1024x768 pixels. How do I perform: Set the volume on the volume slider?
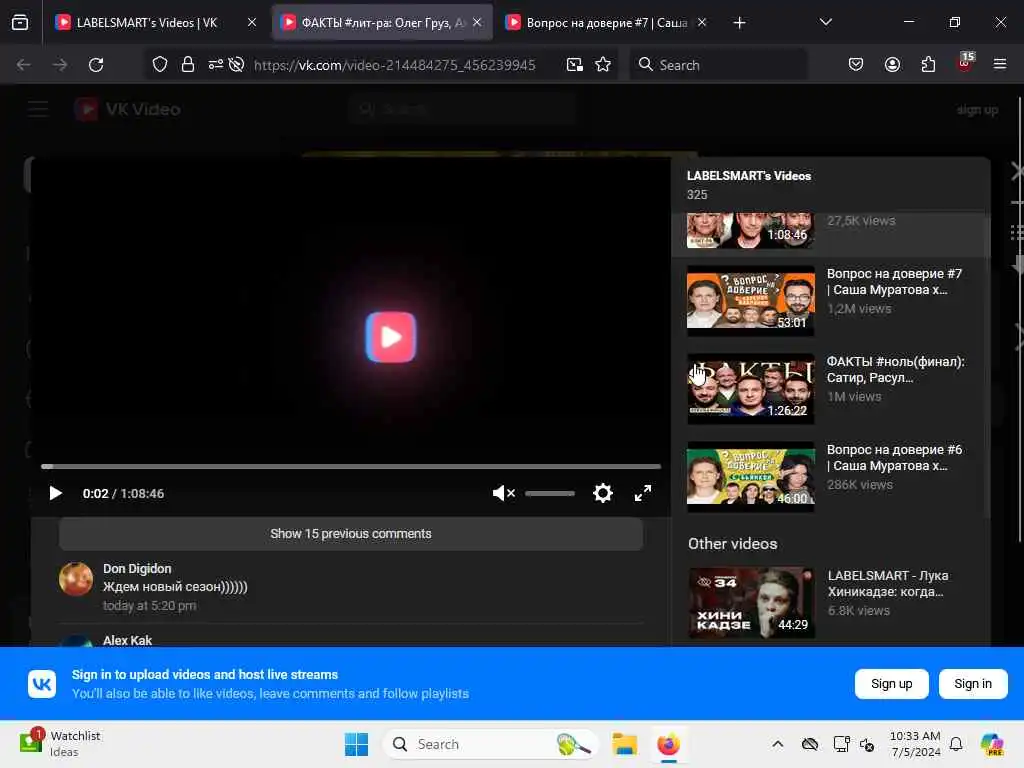coord(550,493)
